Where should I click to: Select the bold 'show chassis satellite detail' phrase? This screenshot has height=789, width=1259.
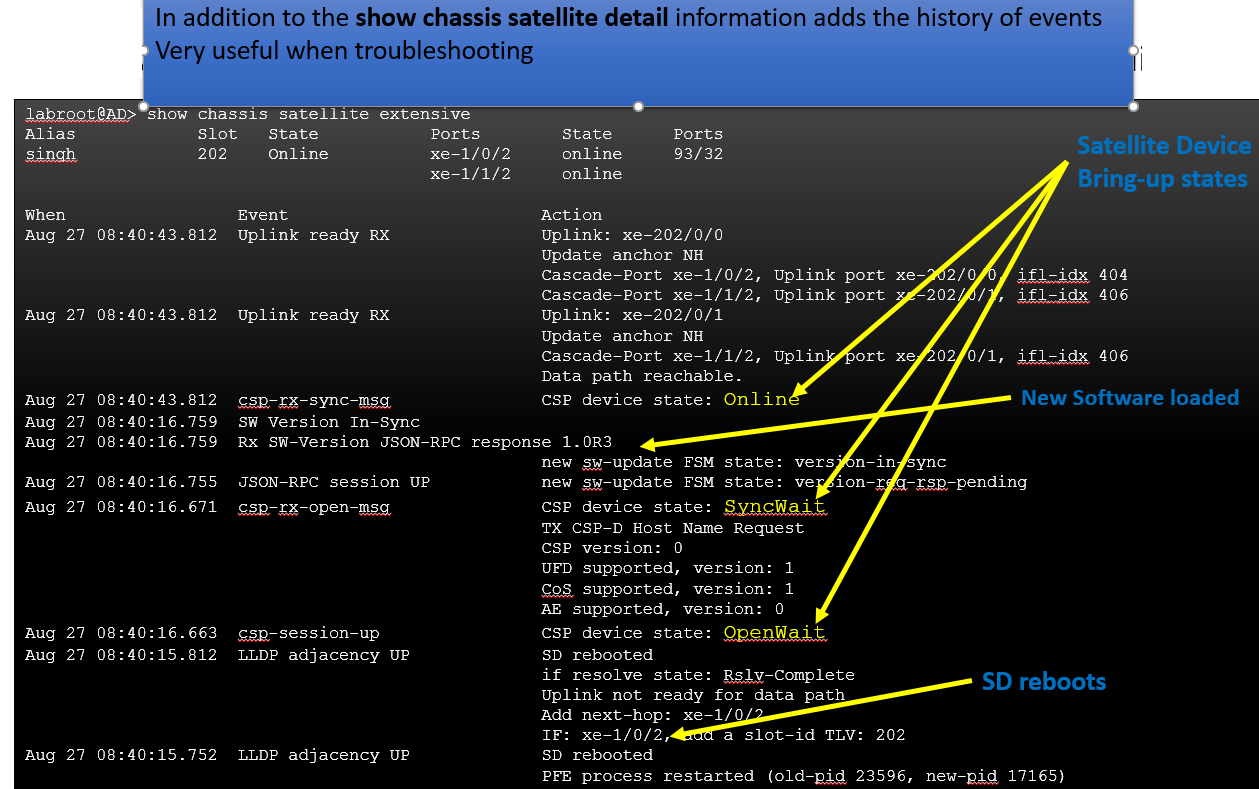tap(512, 18)
